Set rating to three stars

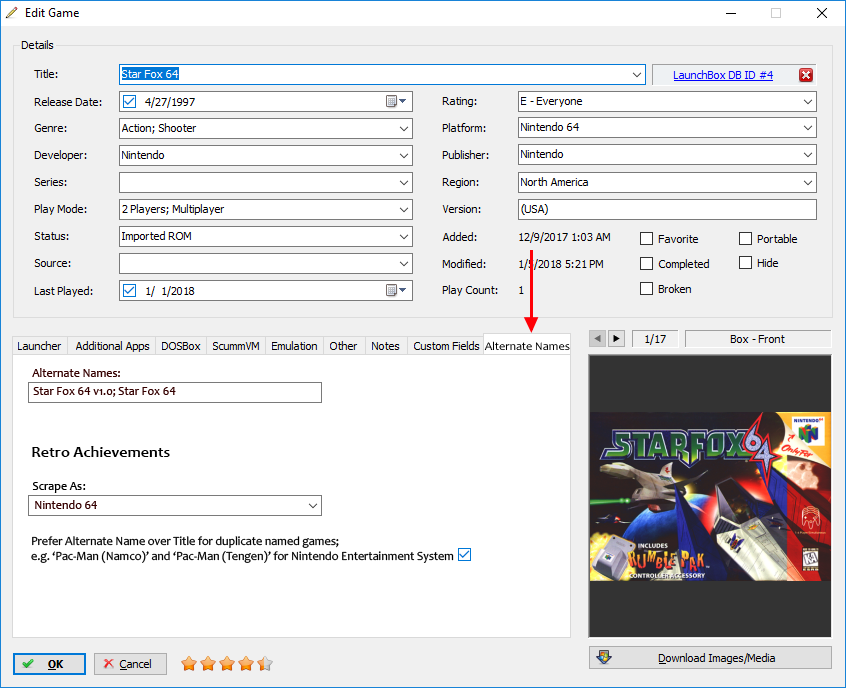pos(227,664)
